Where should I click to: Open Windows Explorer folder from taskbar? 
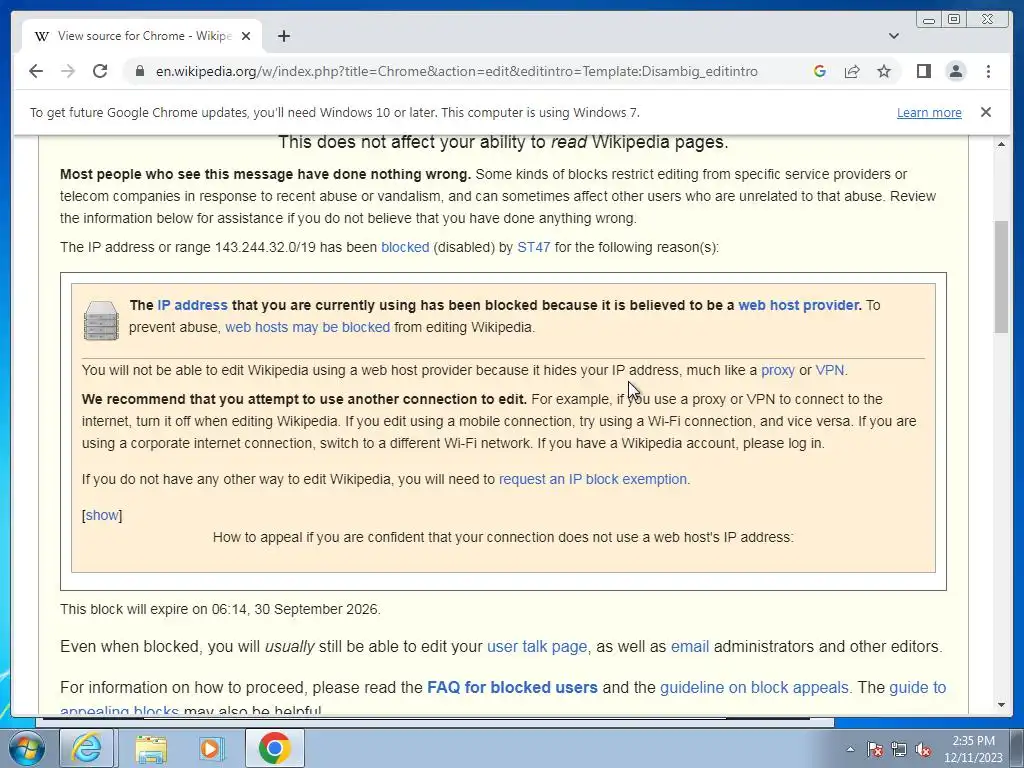point(151,748)
